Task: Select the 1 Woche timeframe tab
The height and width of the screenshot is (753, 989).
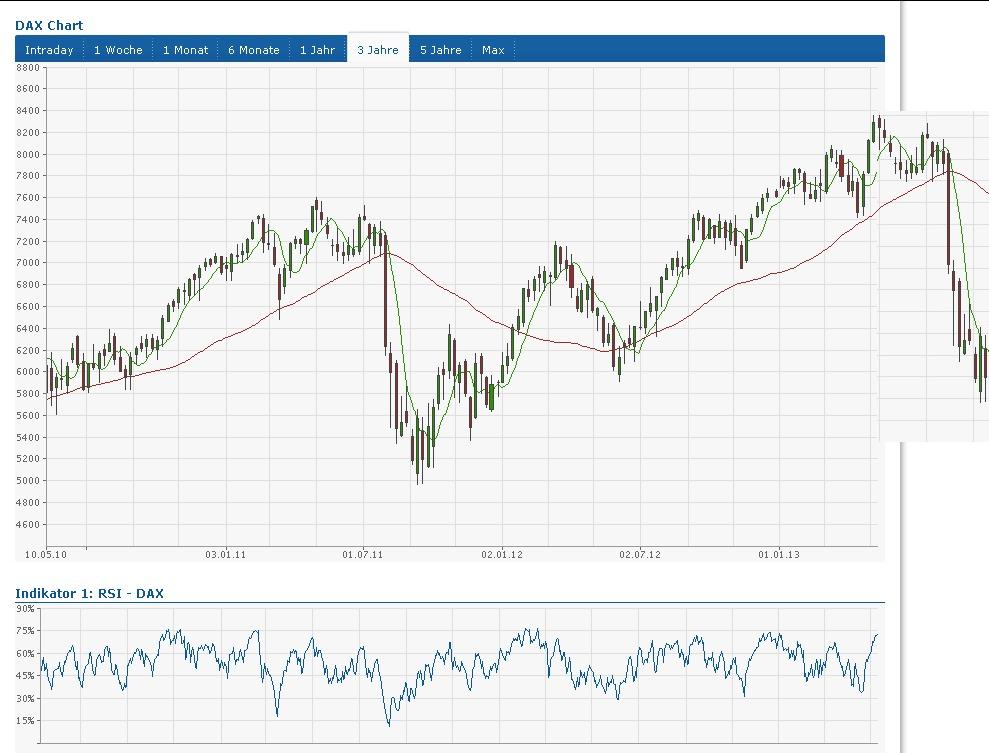Action: [118, 50]
